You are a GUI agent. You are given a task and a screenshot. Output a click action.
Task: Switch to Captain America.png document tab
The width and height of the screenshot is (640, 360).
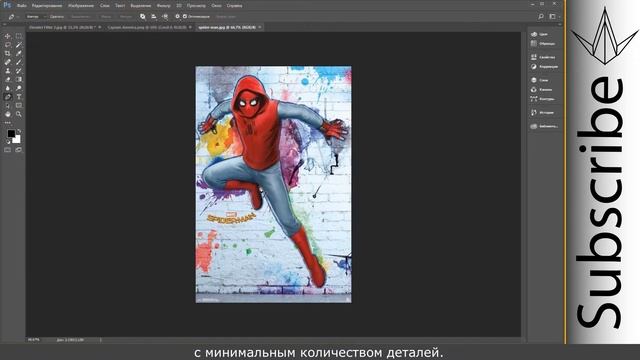(147, 27)
